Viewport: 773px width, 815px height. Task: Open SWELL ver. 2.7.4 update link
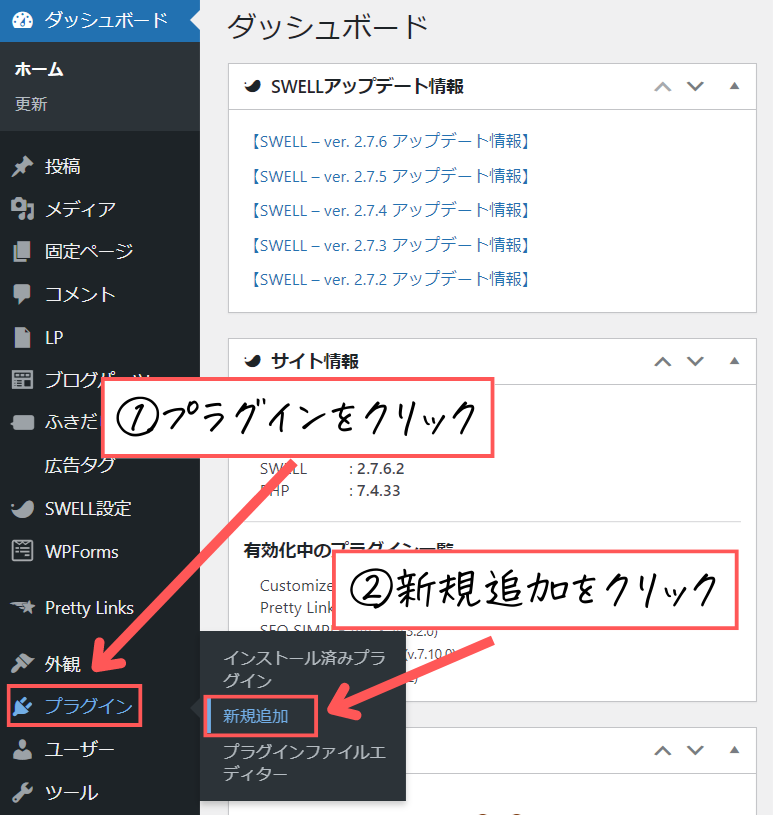pyautogui.click(x=390, y=211)
